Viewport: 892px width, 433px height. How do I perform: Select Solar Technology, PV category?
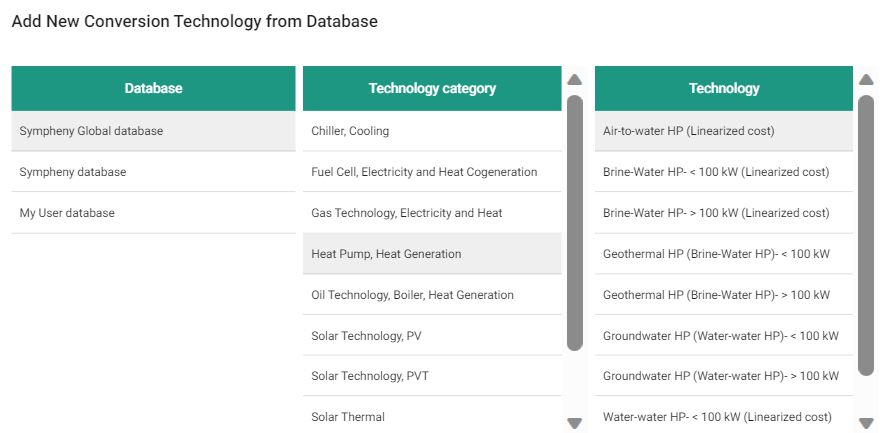click(x=431, y=336)
